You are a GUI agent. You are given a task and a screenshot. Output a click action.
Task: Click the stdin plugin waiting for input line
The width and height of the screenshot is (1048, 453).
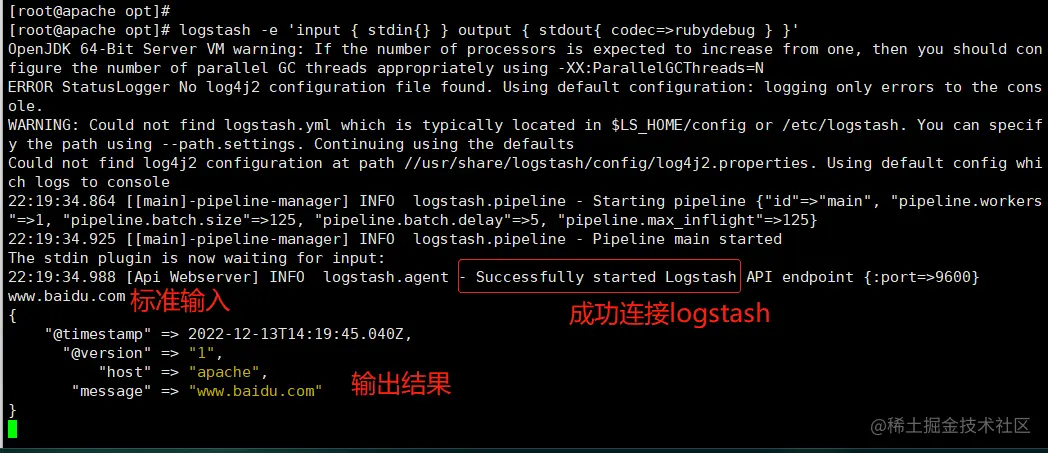pyautogui.click(x=197, y=258)
